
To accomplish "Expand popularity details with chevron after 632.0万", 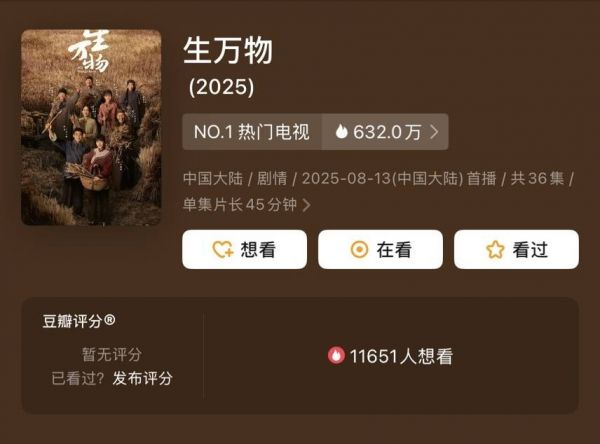I will [434, 132].
